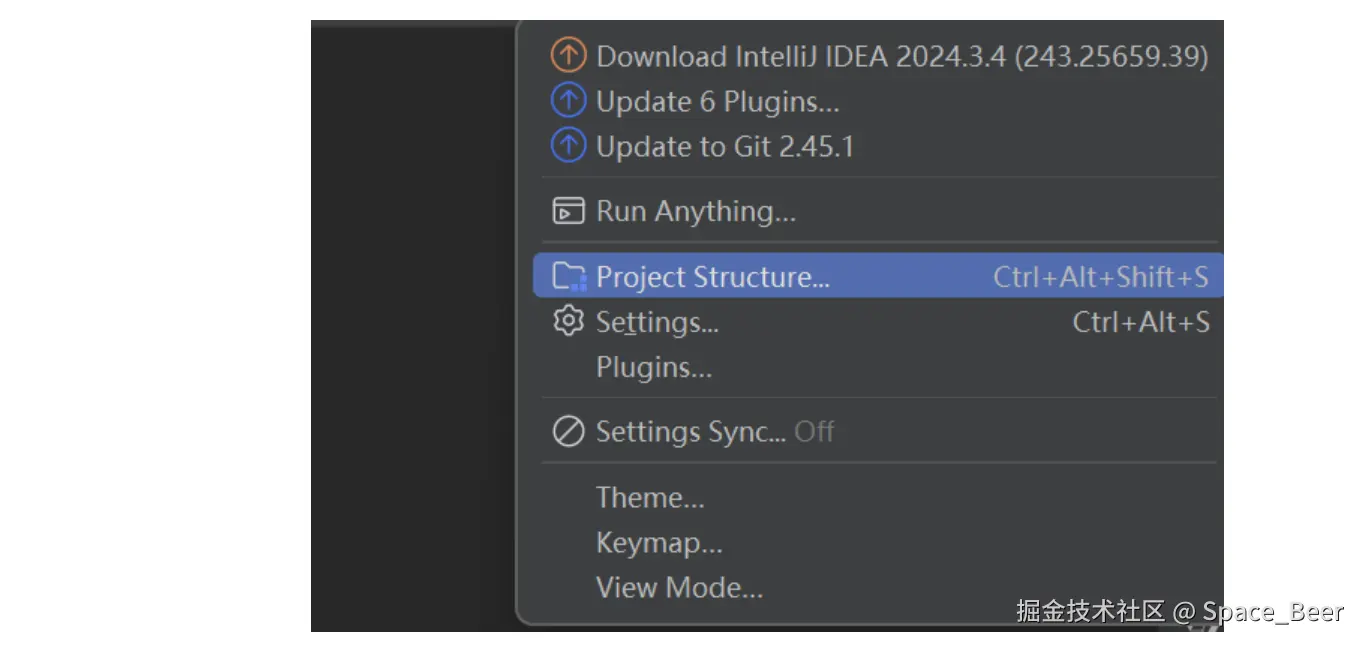Screen dimensions: 1363x646
Task: Select the Update to Git 2.45.1 entry
Action: point(724,146)
